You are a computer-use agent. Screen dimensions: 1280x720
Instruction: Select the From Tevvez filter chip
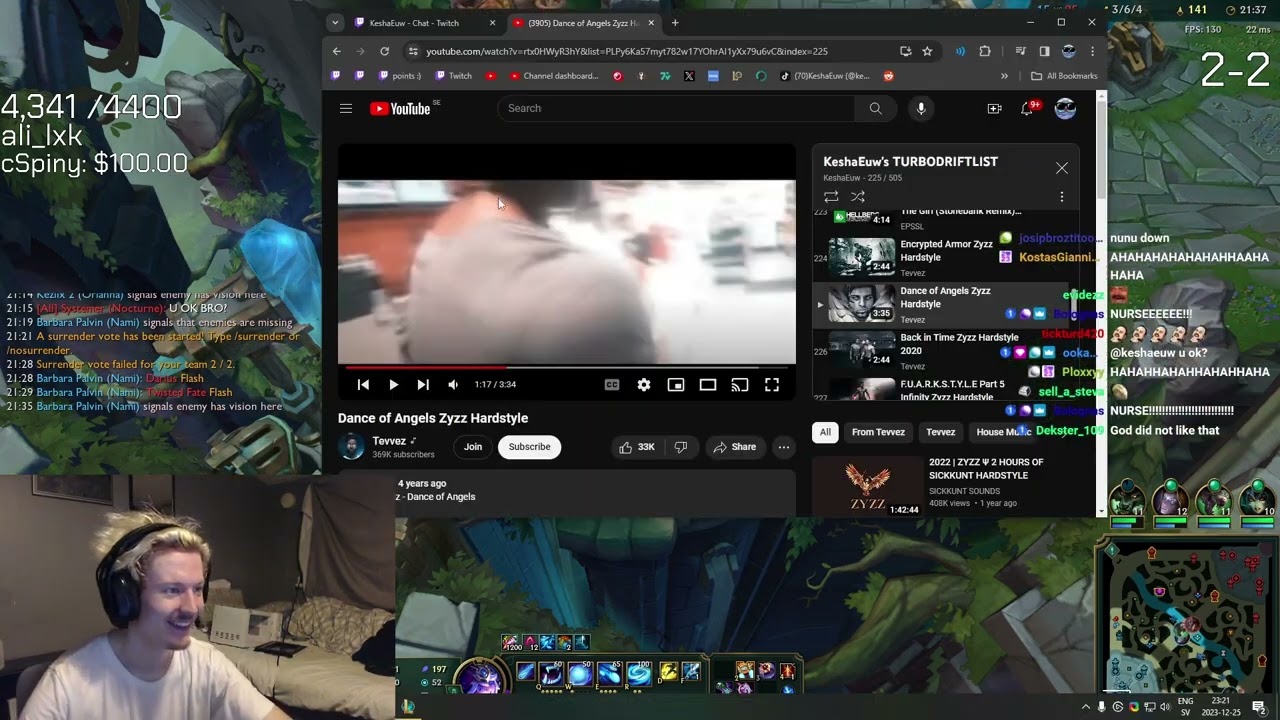tap(878, 432)
